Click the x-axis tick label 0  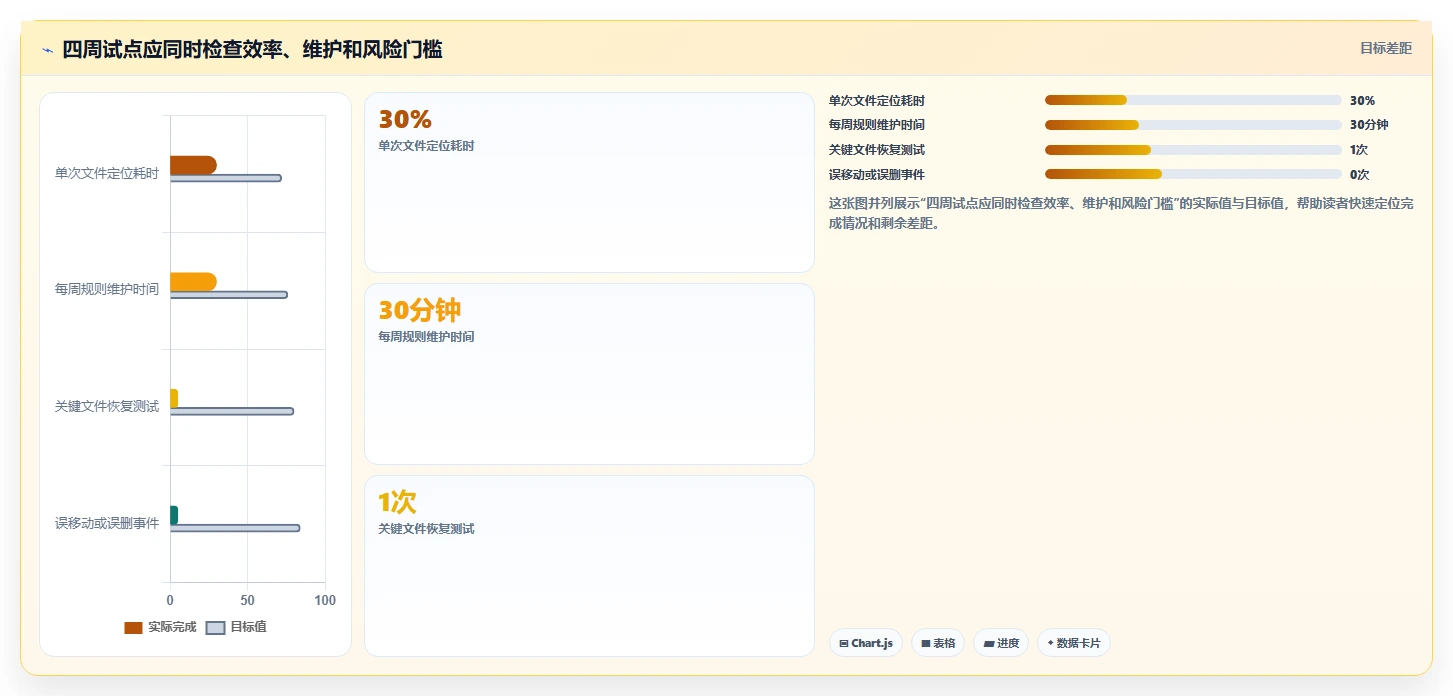pyautogui.click(x=170, y=601)
